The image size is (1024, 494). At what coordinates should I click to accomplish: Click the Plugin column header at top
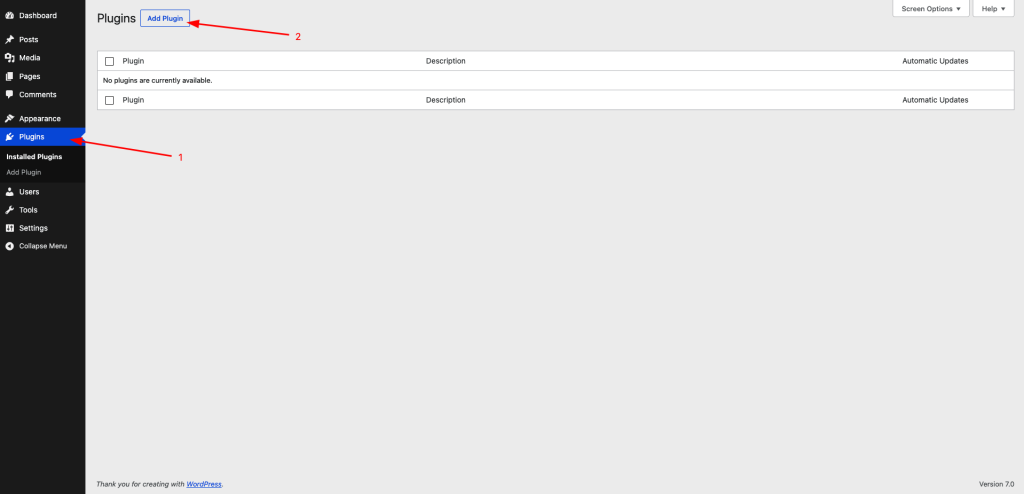(133, 61)
